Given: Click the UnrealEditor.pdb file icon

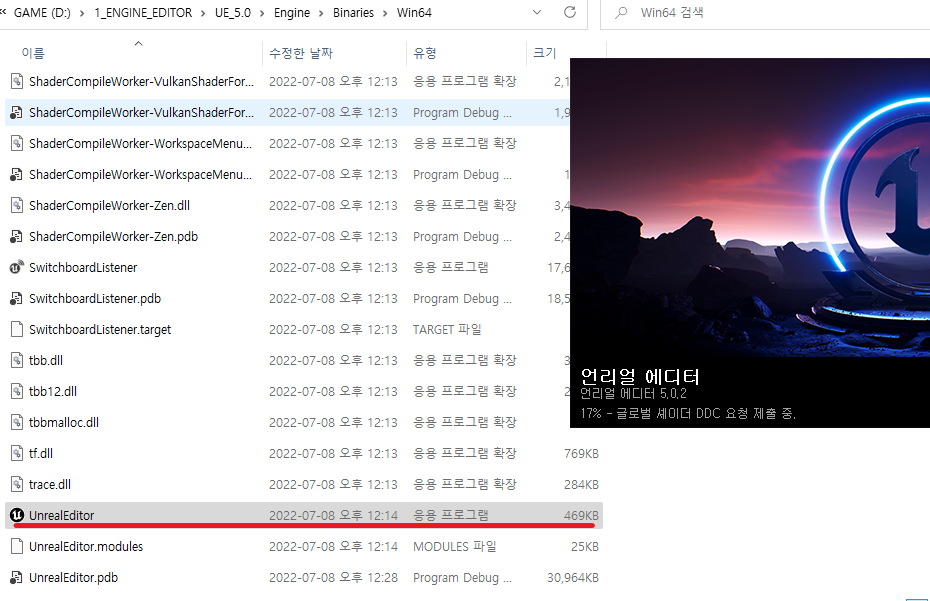Looking at the screenshot, I should [17, 577].
